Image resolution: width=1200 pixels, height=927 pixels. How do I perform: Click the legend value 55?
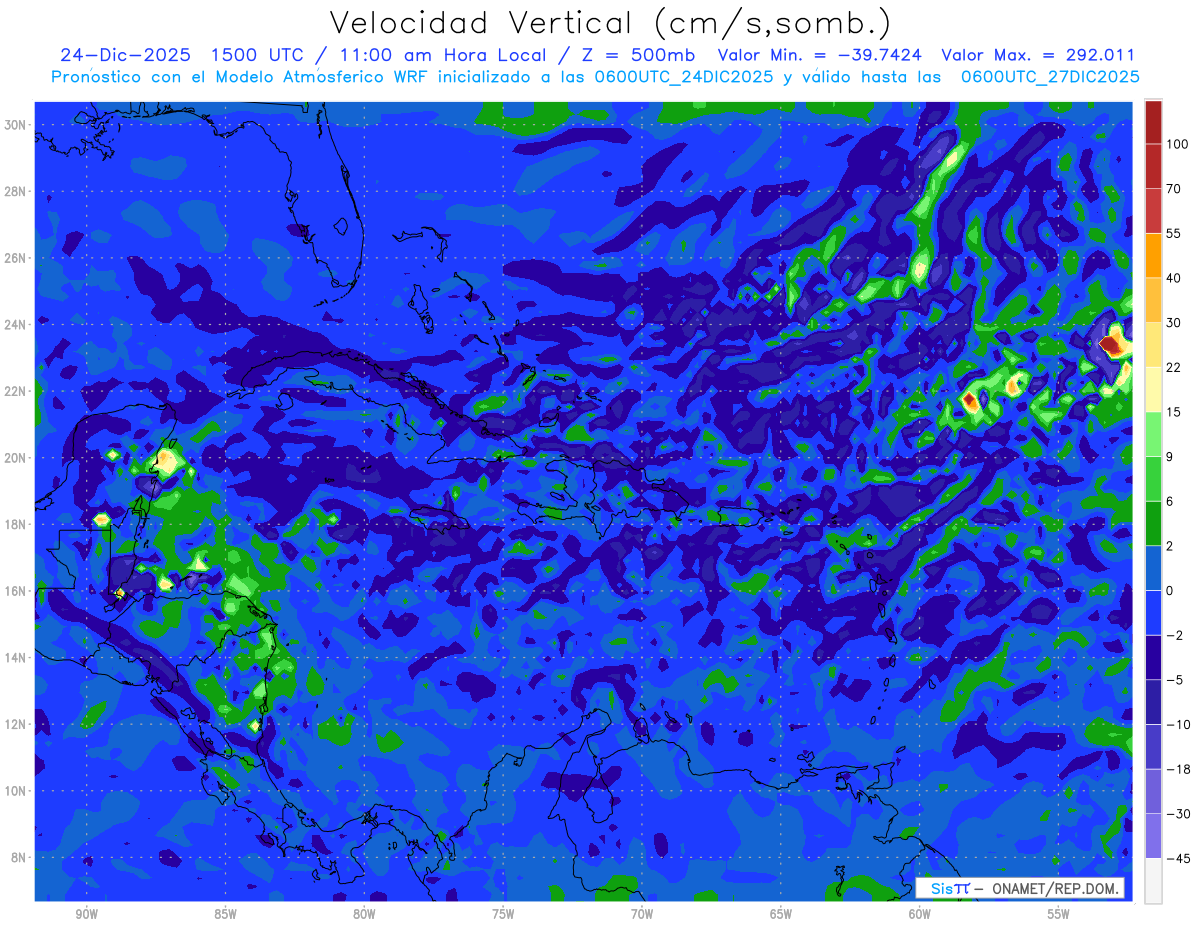[1174, 233]
